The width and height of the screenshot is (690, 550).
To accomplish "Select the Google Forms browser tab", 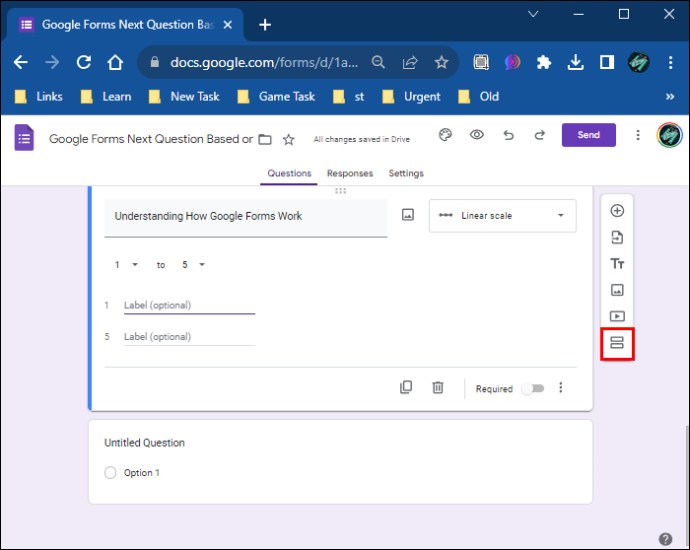I will tap(123, 25).
